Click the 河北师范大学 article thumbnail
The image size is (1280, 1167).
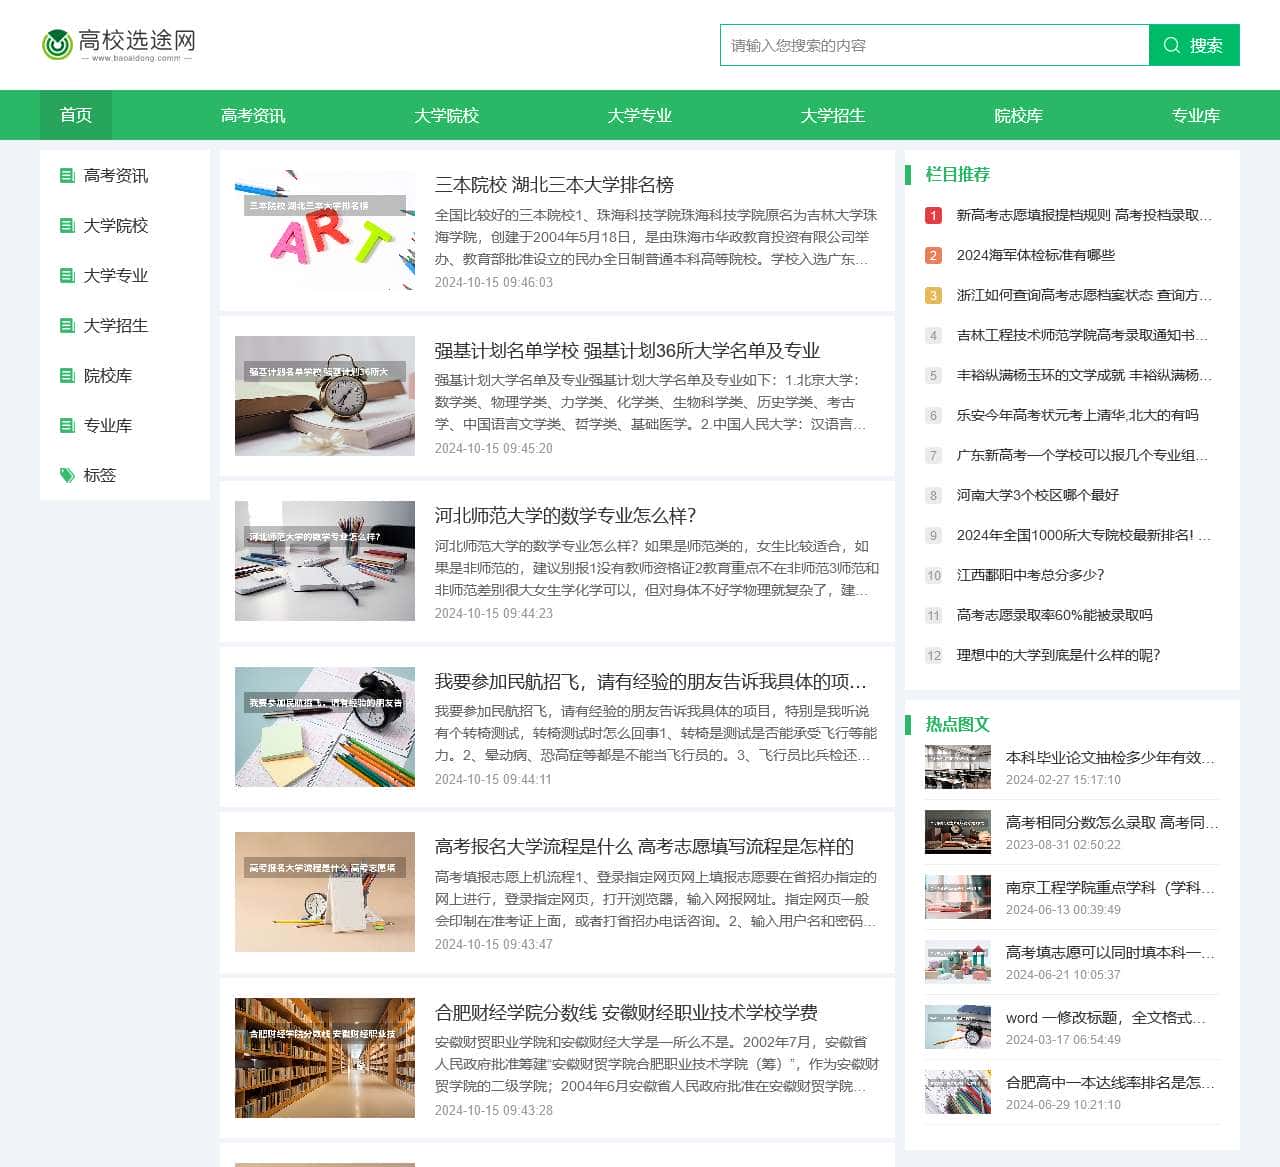(325, 561)
